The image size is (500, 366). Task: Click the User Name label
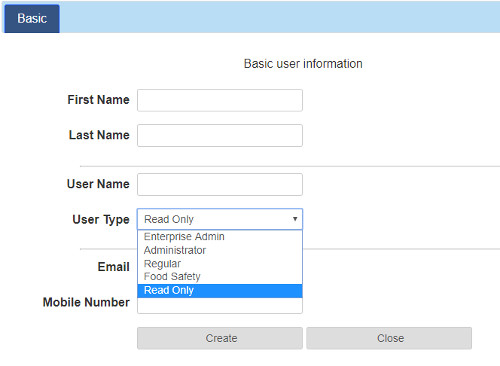click(98, 184)
